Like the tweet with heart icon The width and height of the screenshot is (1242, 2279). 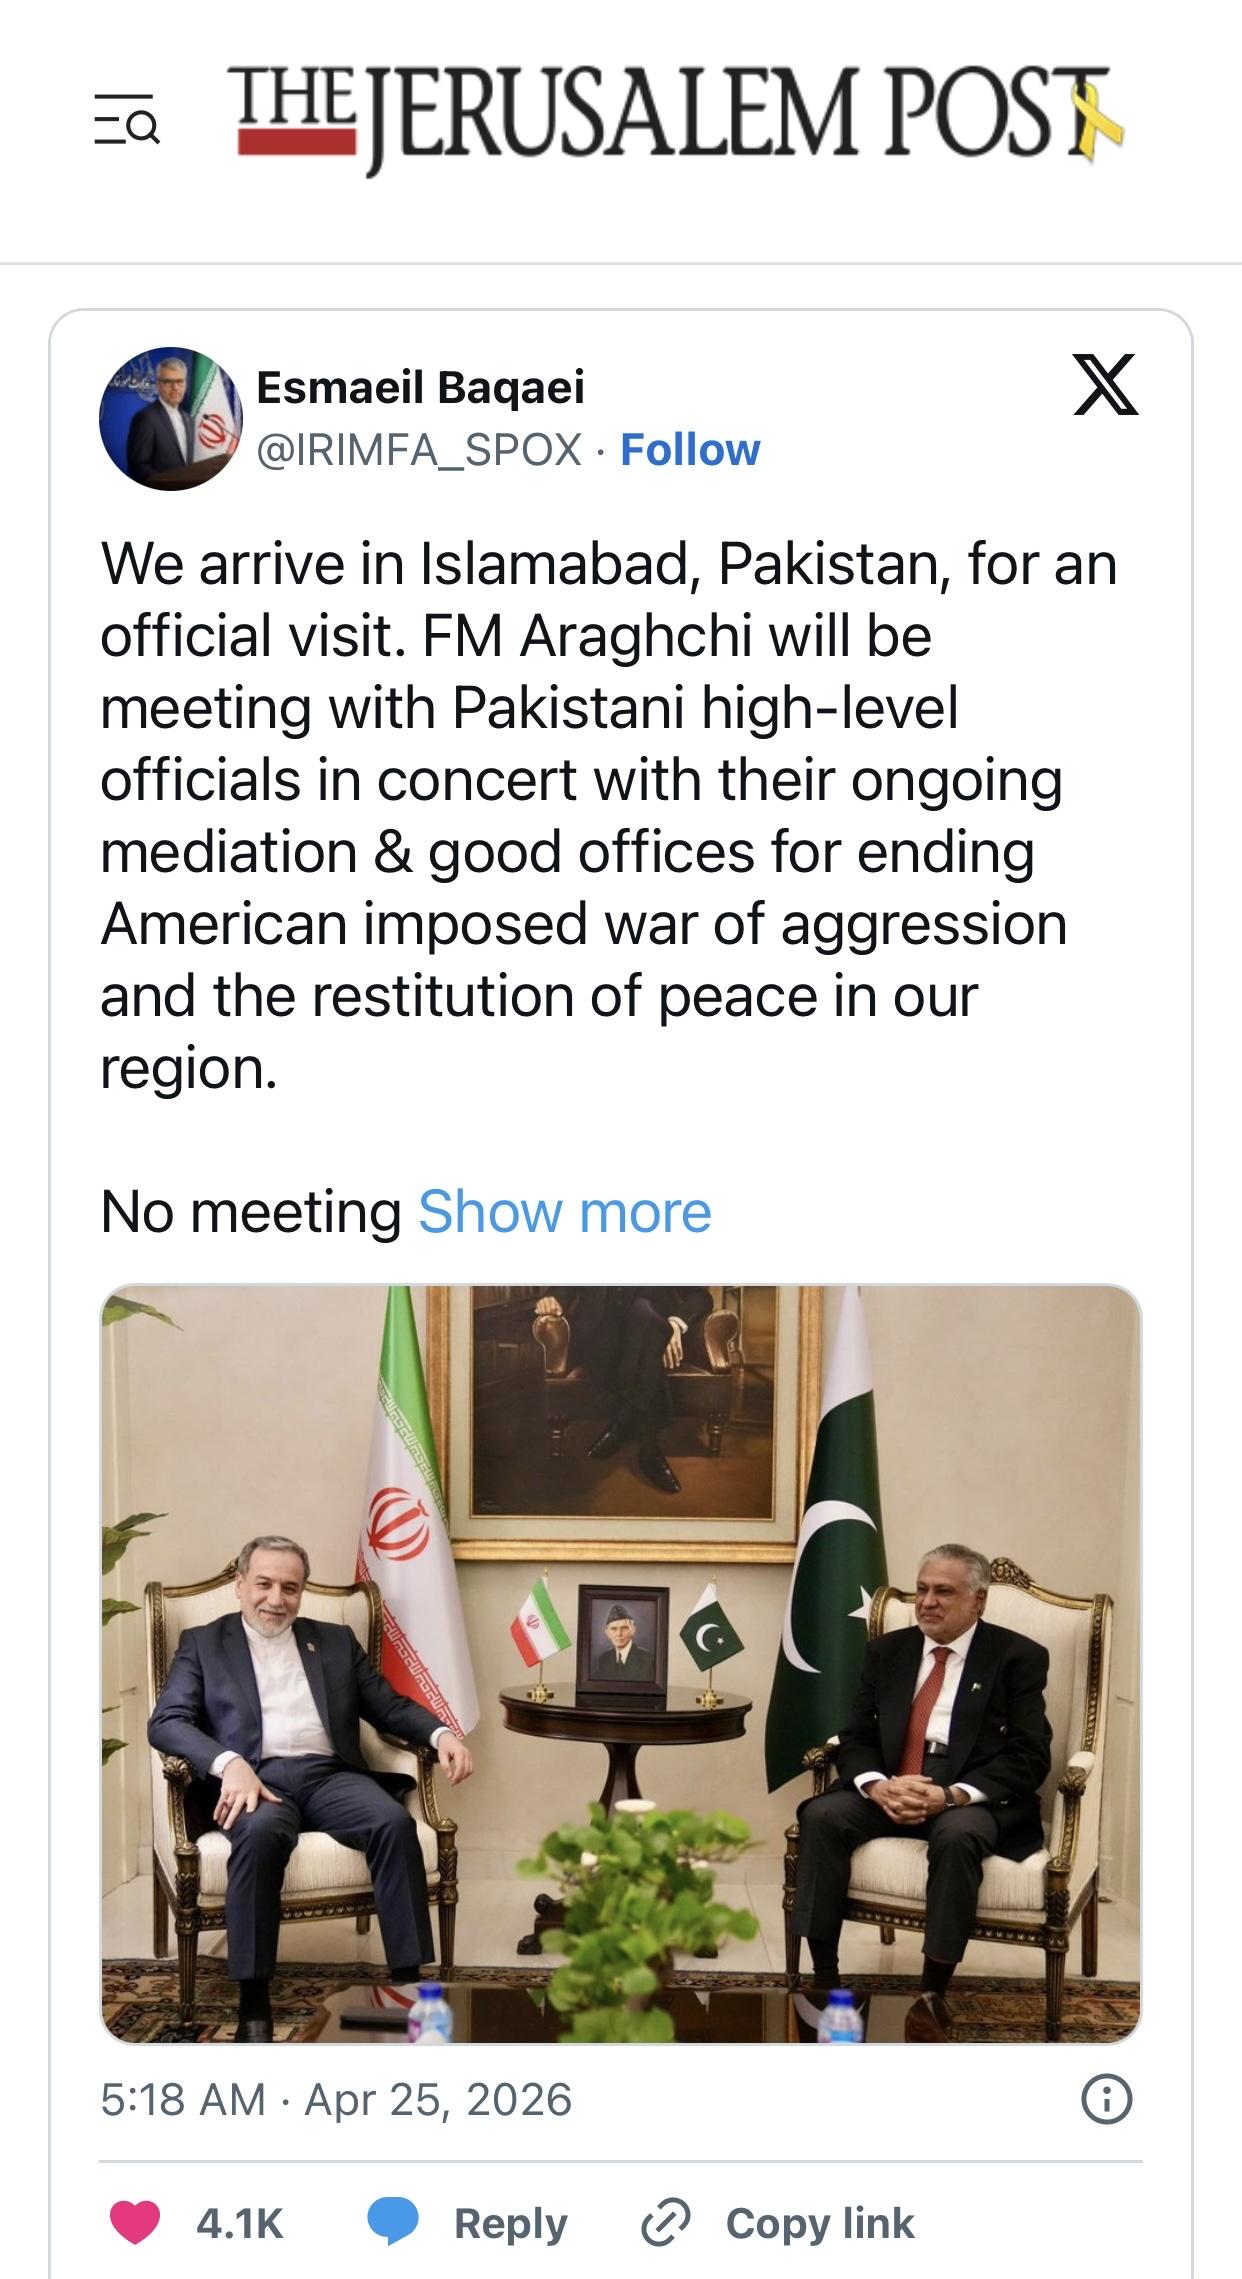click(134, 2223)
